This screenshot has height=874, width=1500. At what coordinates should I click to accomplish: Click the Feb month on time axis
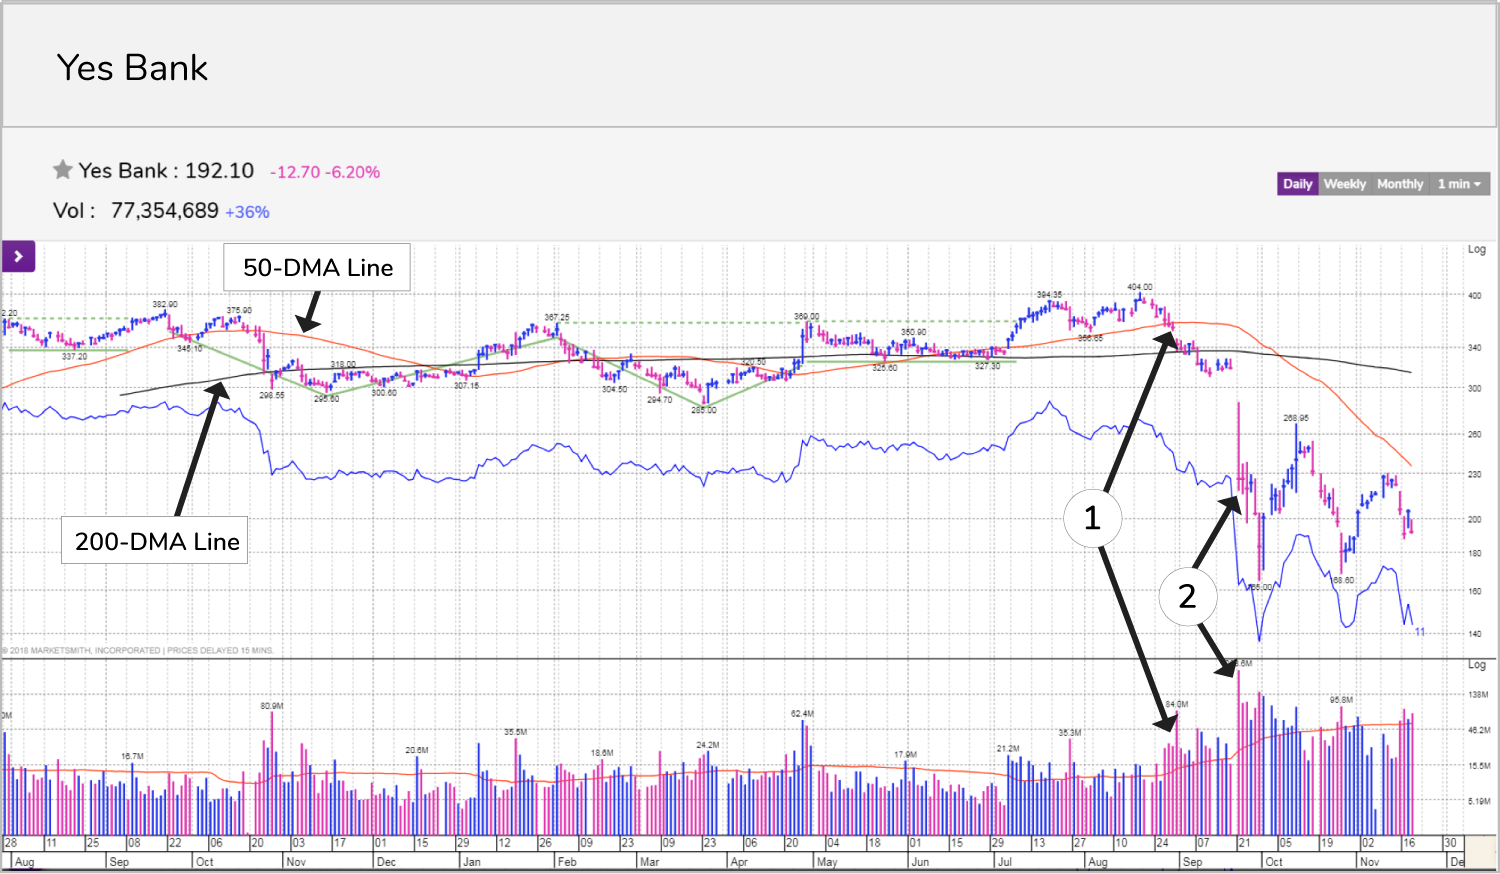[567, 862]
